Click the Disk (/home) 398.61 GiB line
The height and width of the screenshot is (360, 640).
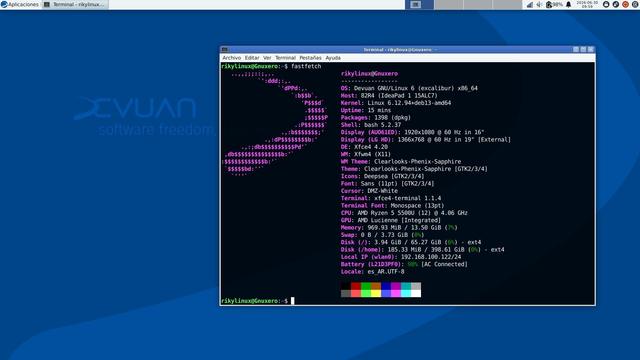pyautogui.click(x=423, y=250)
